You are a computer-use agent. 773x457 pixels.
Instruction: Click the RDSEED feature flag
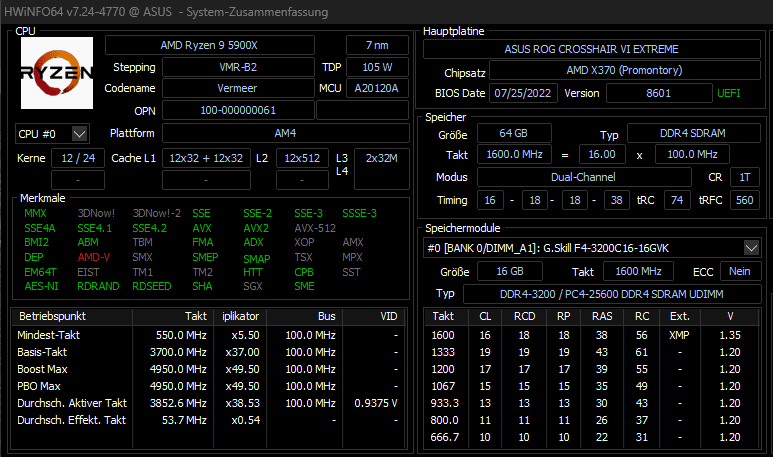(x=152, y=286)
